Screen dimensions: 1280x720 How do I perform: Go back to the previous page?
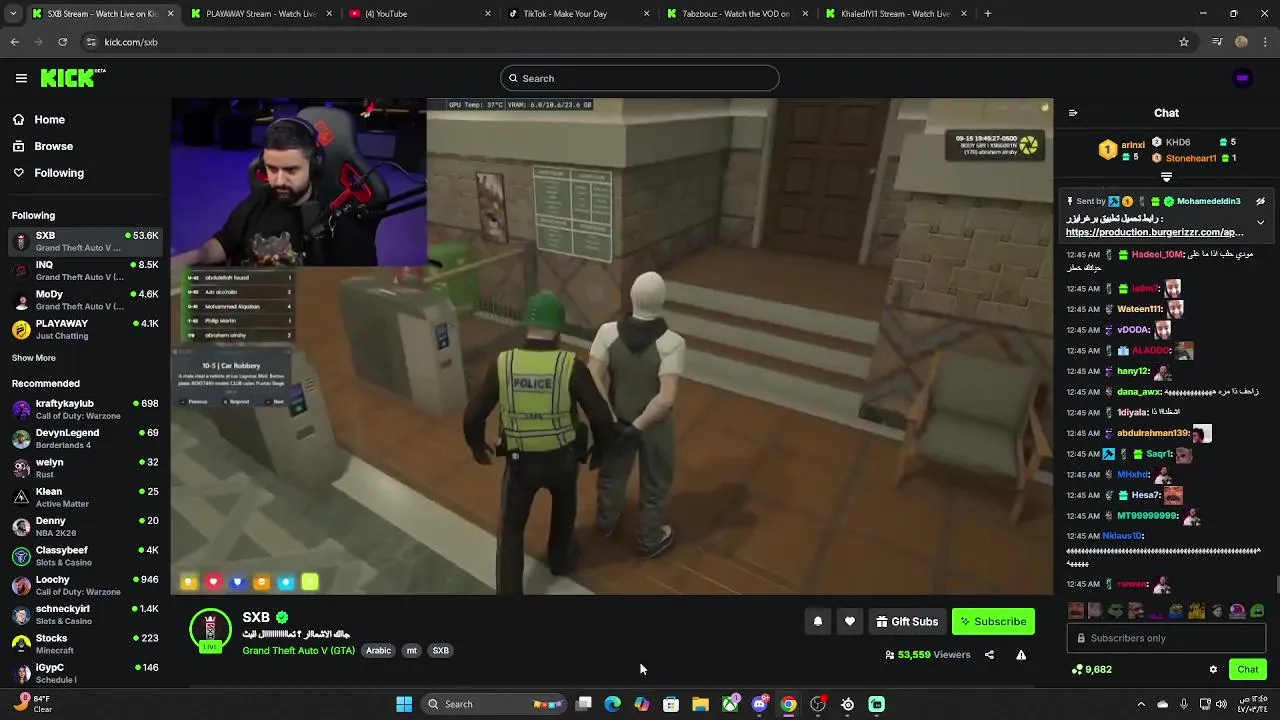[14, 42]
